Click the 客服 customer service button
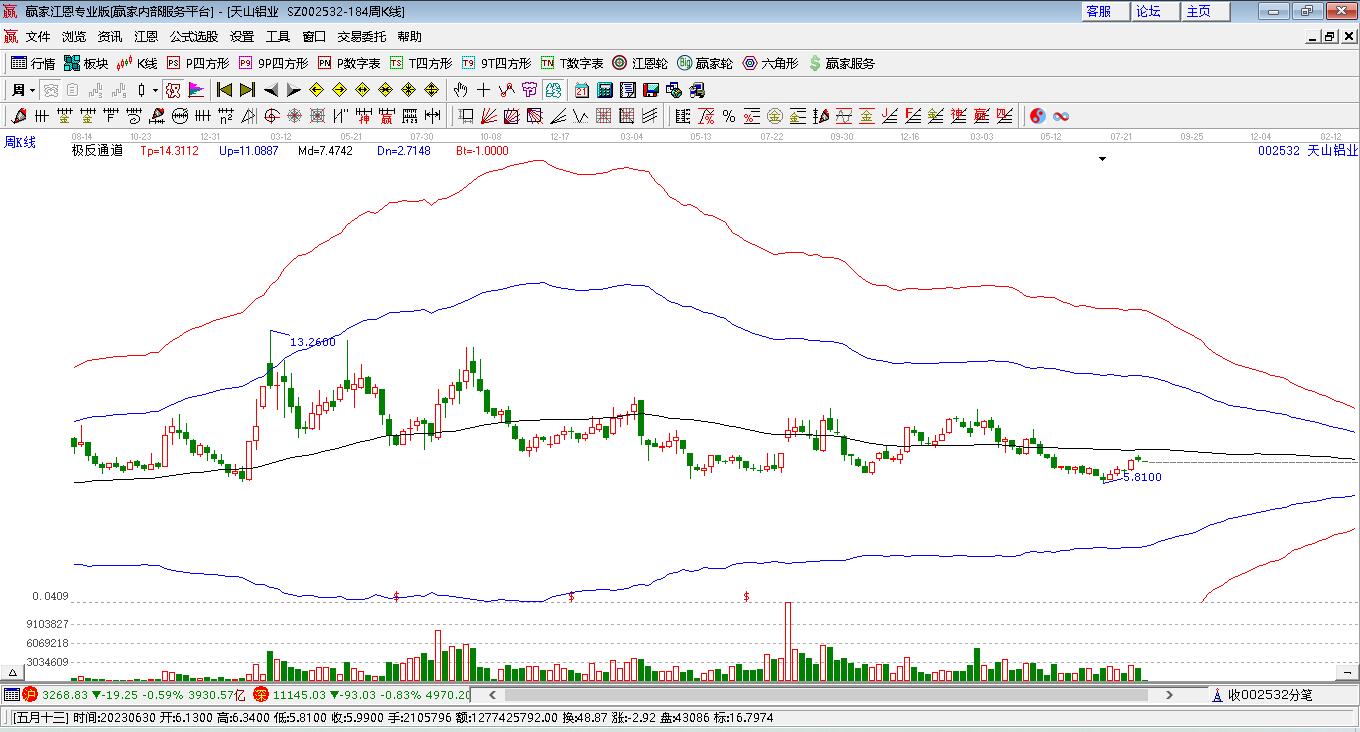This screenshot has width=1360, height=732. pyautogui.click(x=1098, y=11)
